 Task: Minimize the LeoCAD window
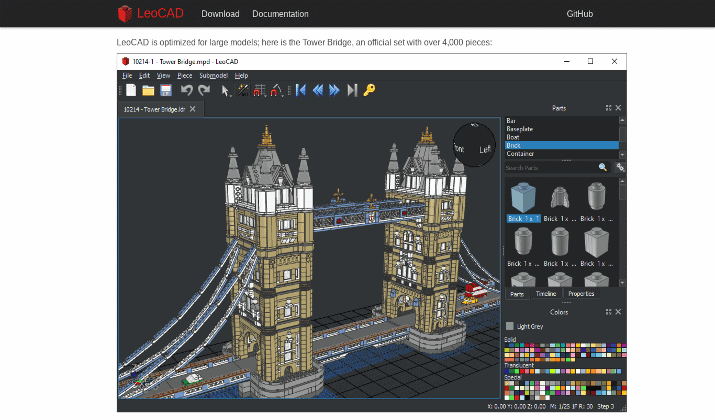click(x=567, y=62)
